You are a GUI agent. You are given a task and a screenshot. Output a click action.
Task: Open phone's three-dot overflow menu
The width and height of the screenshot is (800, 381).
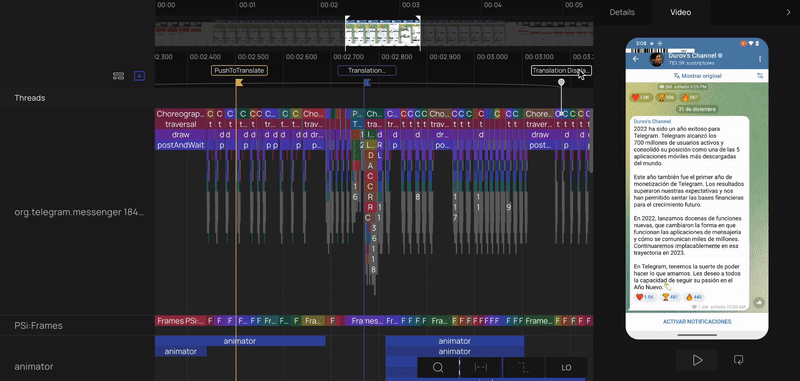click(x=760, y=59)
